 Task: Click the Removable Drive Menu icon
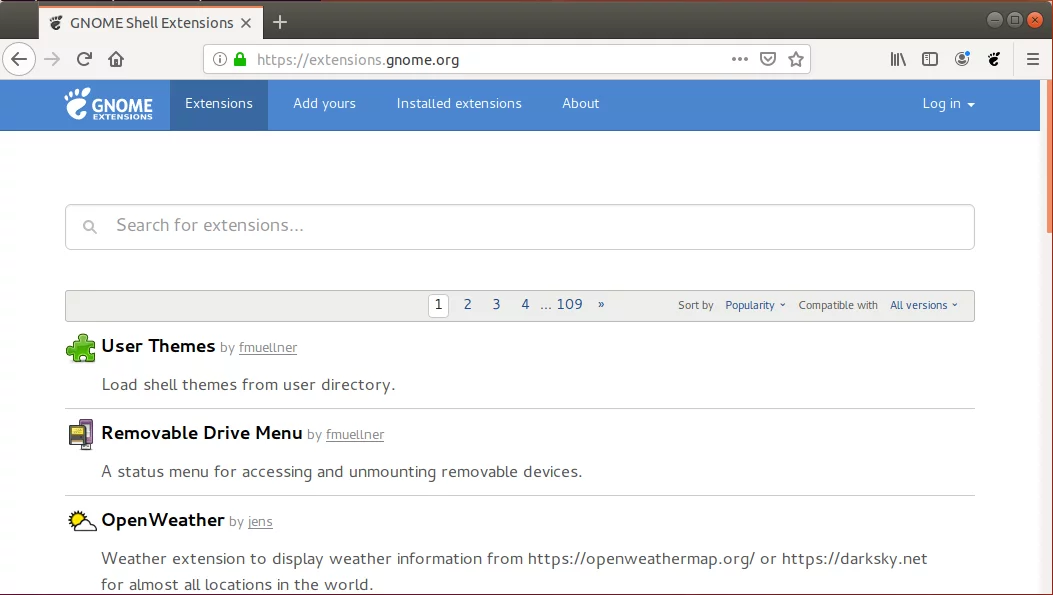(x=81, y=434)
